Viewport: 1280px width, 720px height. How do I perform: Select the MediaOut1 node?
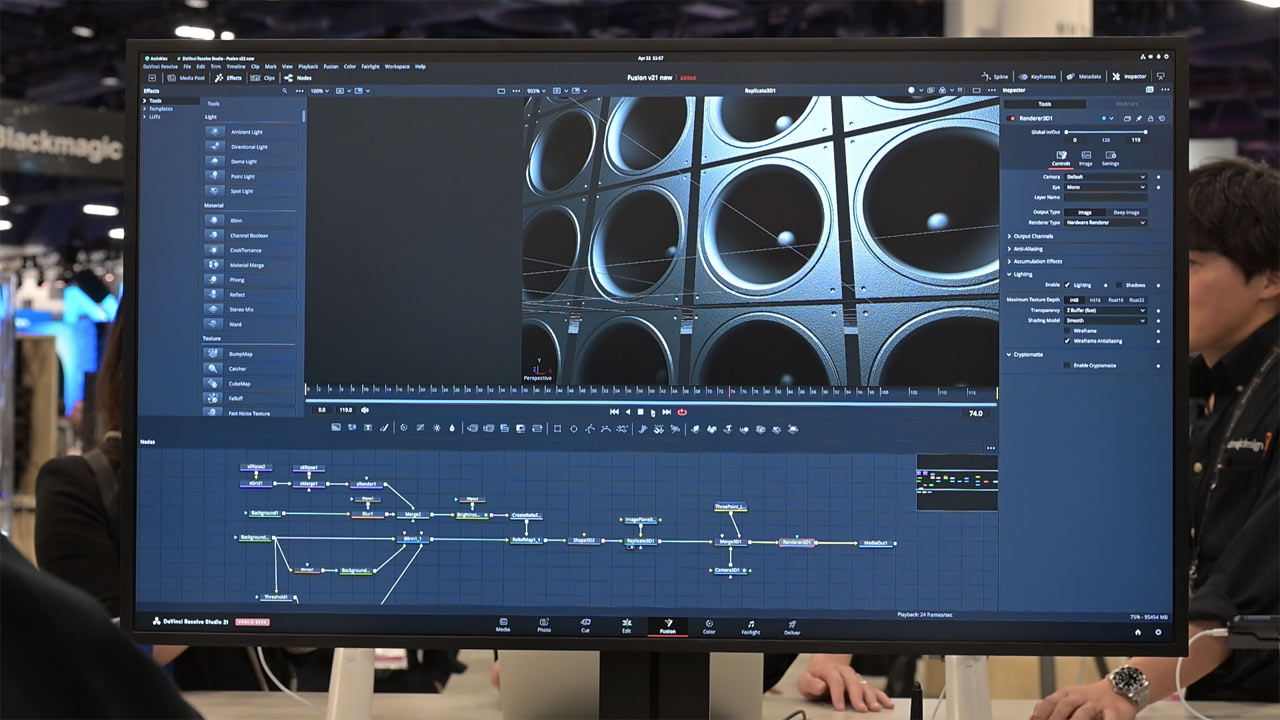click(877, 543)
